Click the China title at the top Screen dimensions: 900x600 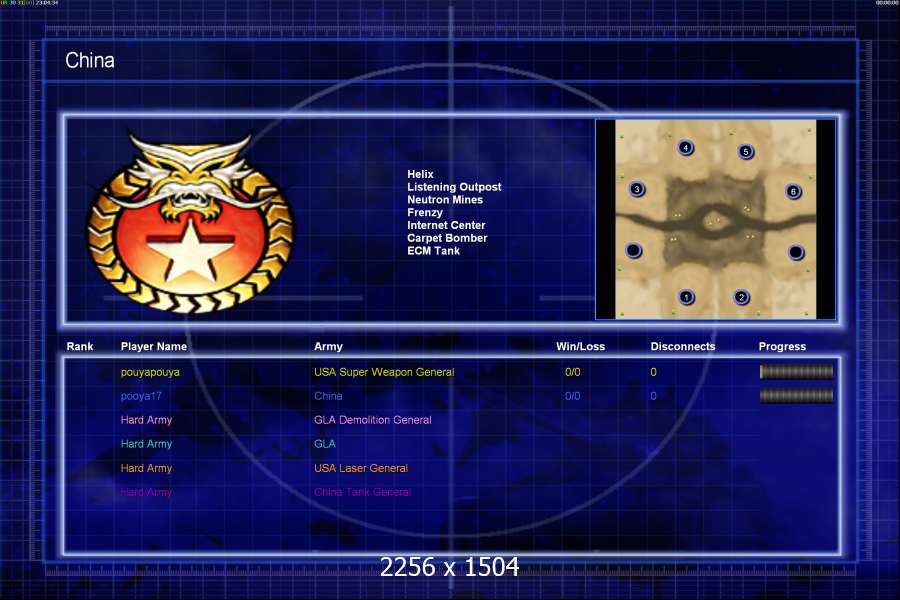[90, 60]
